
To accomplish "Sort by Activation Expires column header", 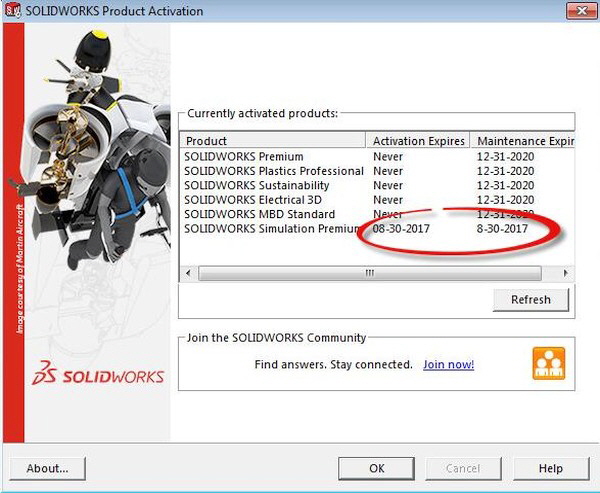I will pyautogui.click(x=418, y=140).
